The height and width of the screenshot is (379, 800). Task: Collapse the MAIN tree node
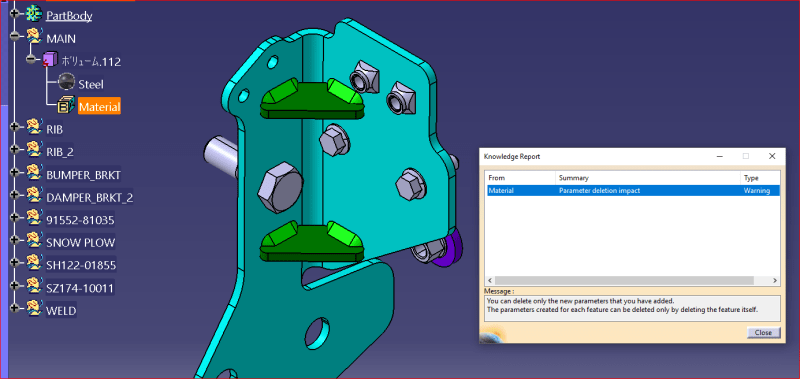click(x=15, y=37)
